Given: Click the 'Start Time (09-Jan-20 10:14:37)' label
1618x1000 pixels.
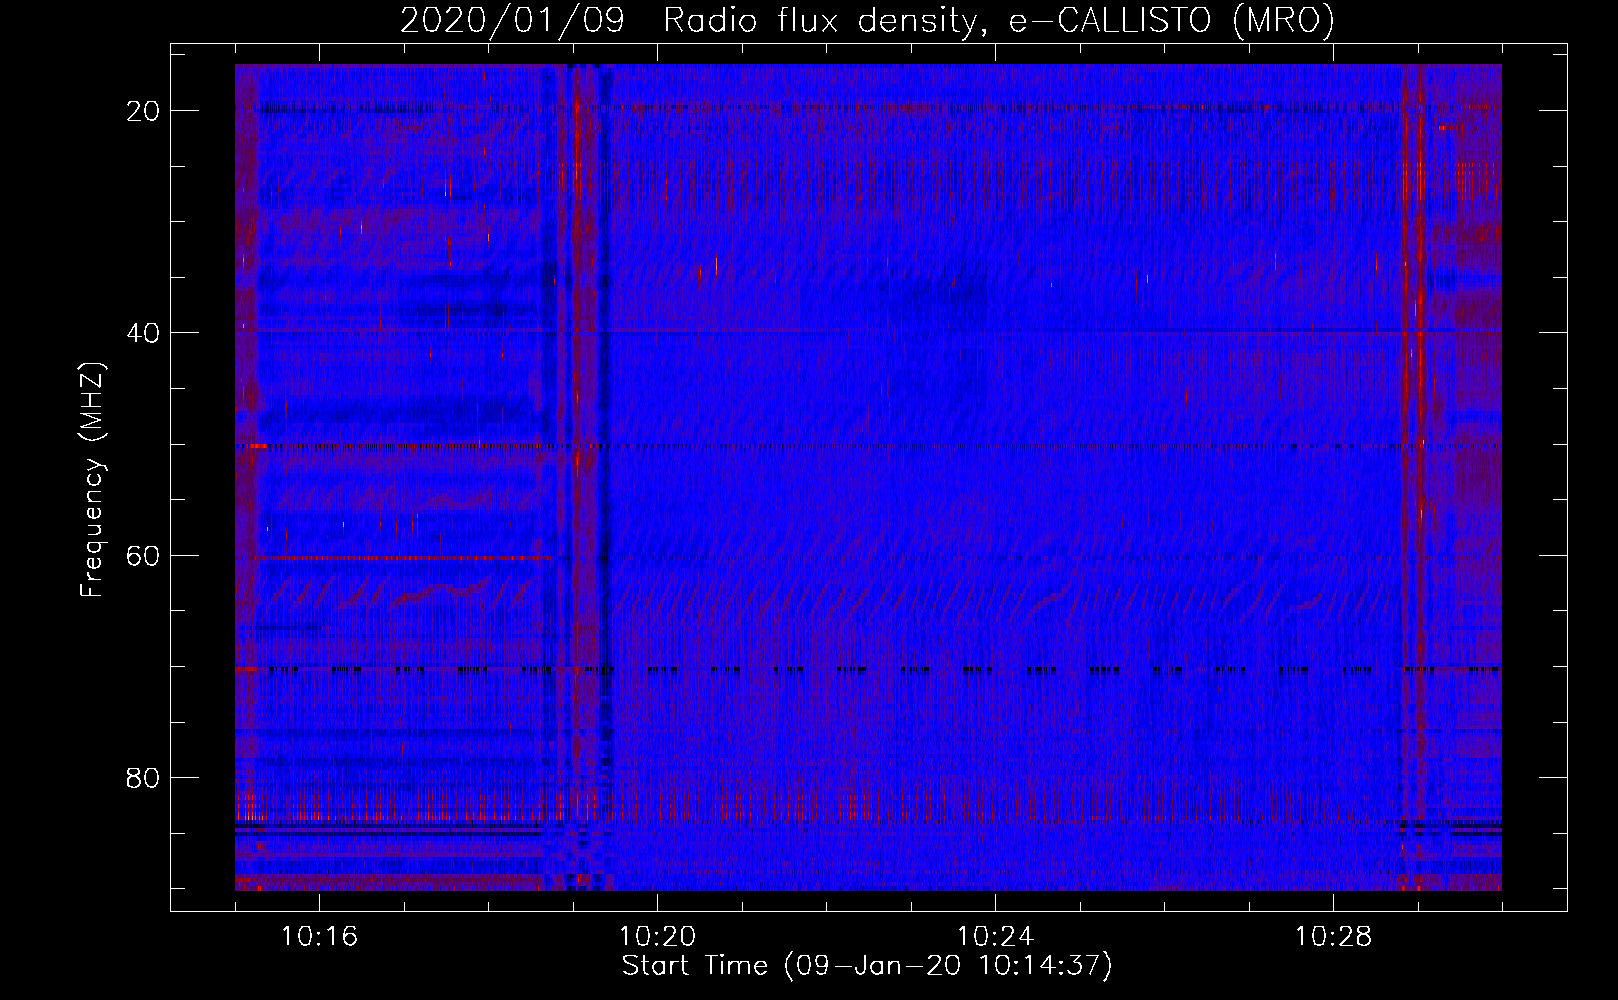Looking at the screenshot, I should [x=867, y=966].
